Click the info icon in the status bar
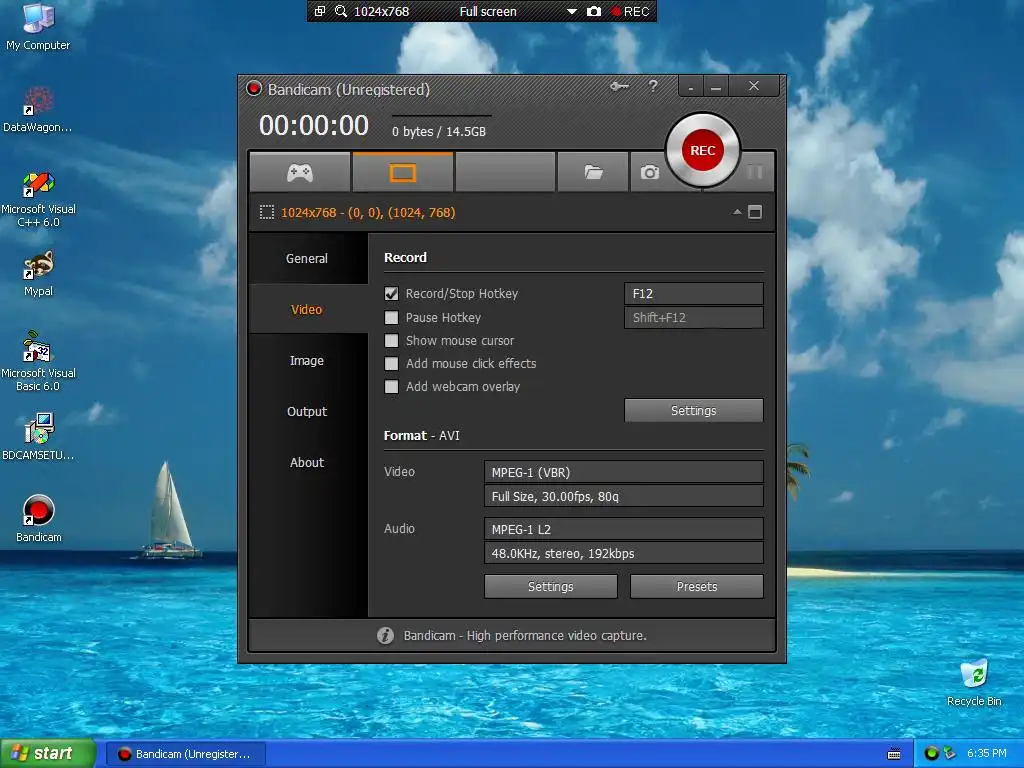 pyautogui.click(x=385, y=635)
